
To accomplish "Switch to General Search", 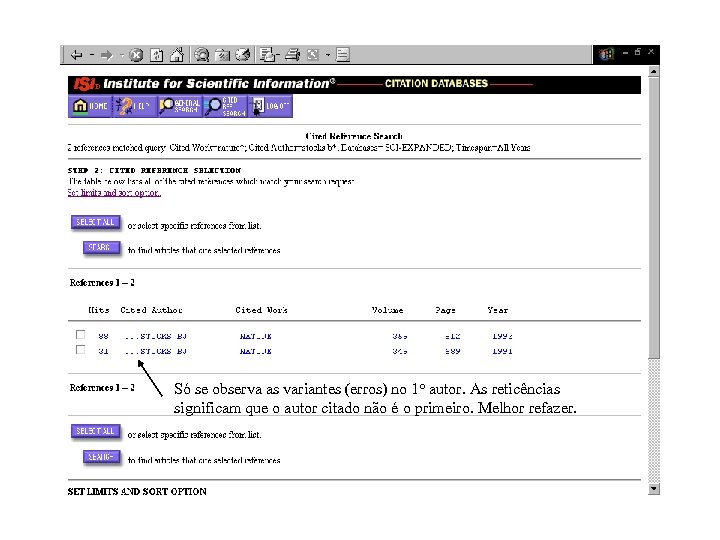I will 180,106.
